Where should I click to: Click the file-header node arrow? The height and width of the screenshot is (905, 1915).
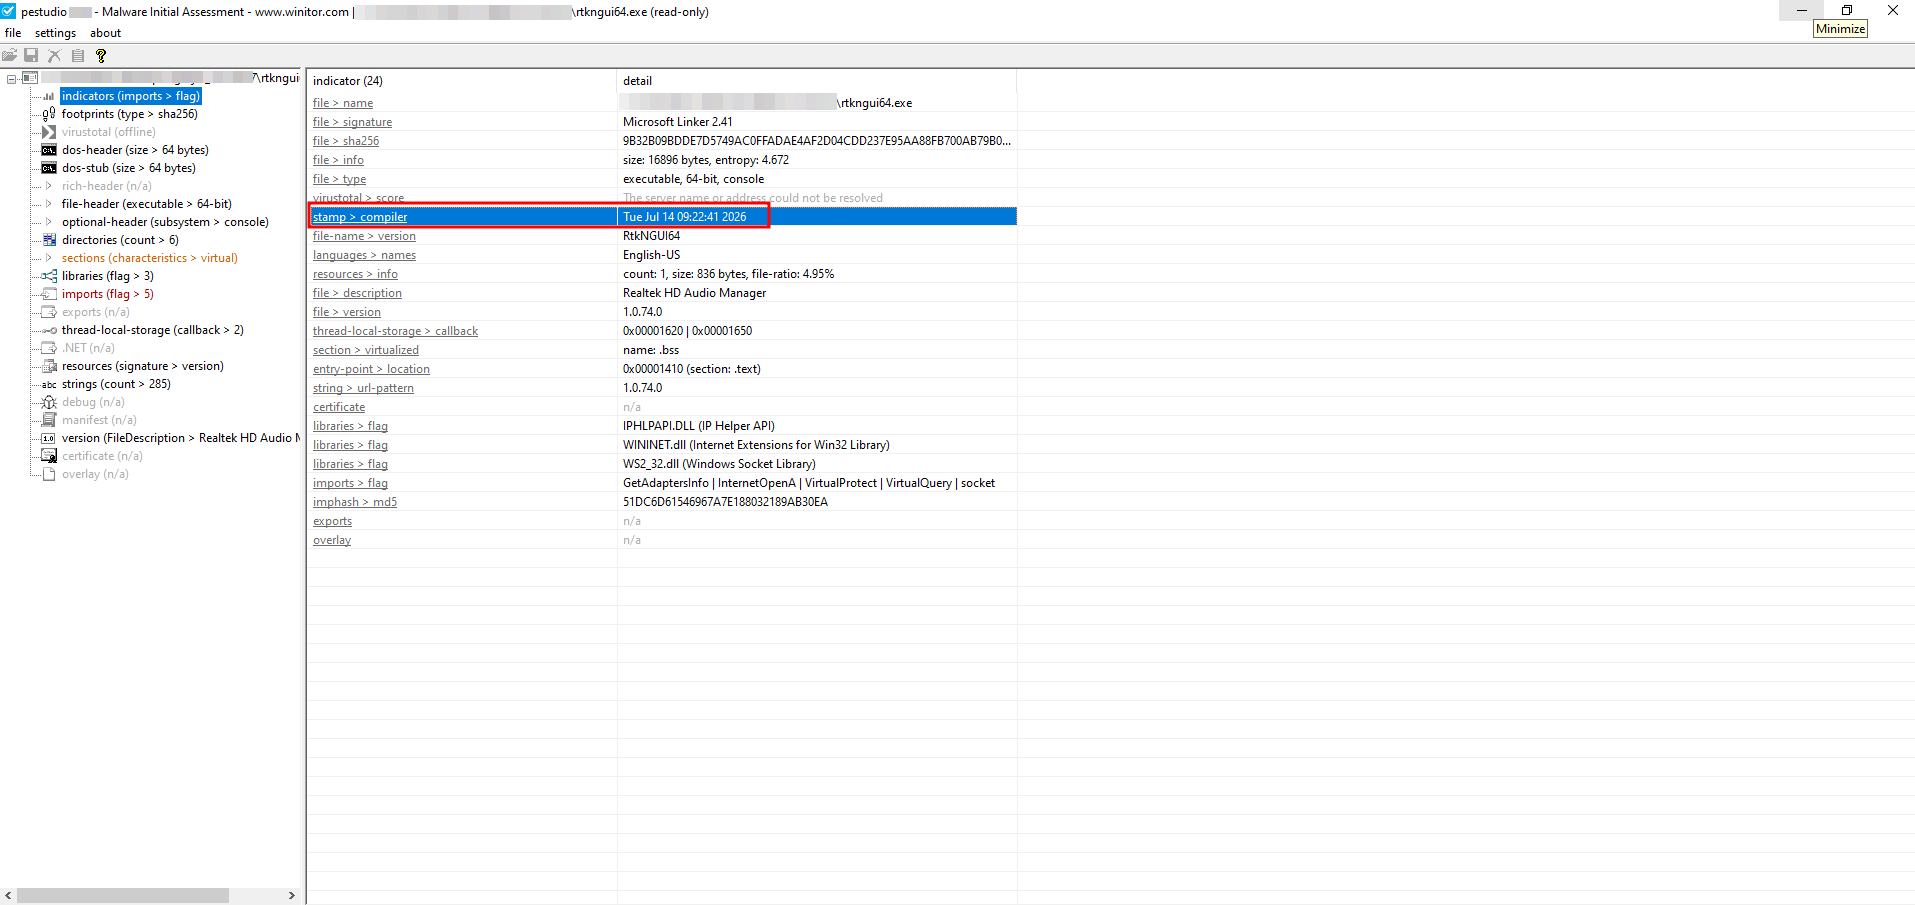tap(48, 204)
